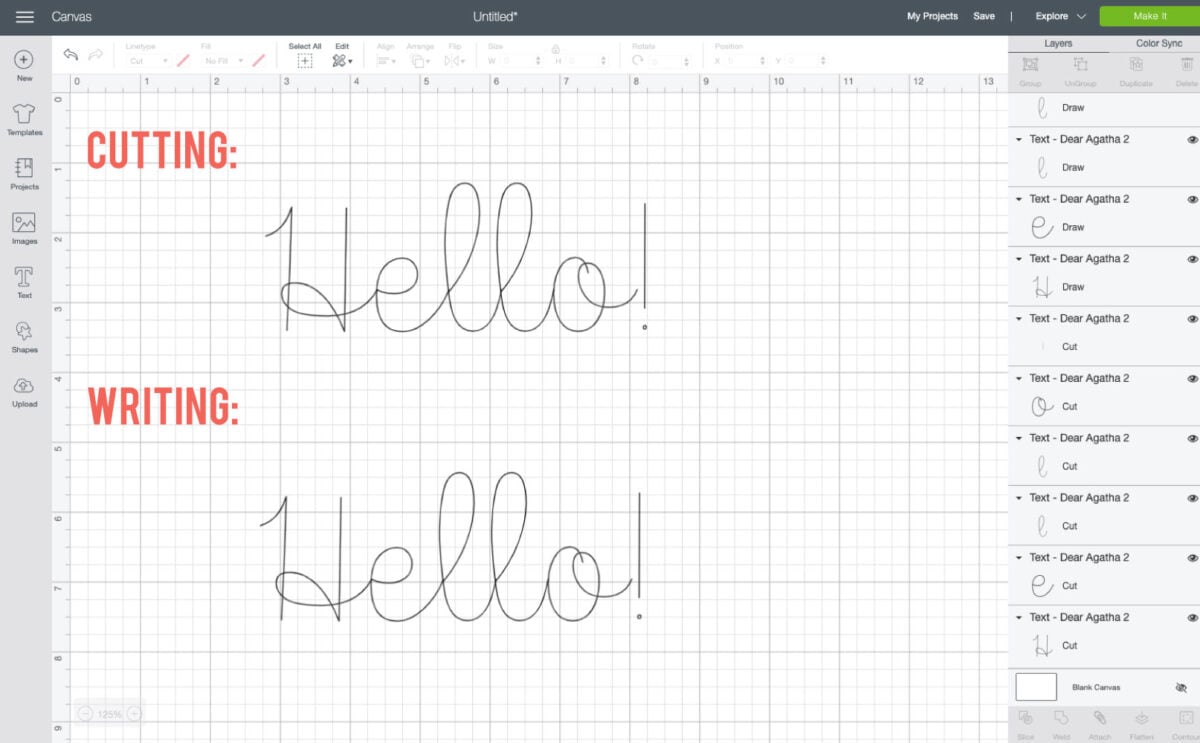Open the Fill dropdown
Image resolution: width=1200 pixels, height=743 pixels.
tap(224, 61)
